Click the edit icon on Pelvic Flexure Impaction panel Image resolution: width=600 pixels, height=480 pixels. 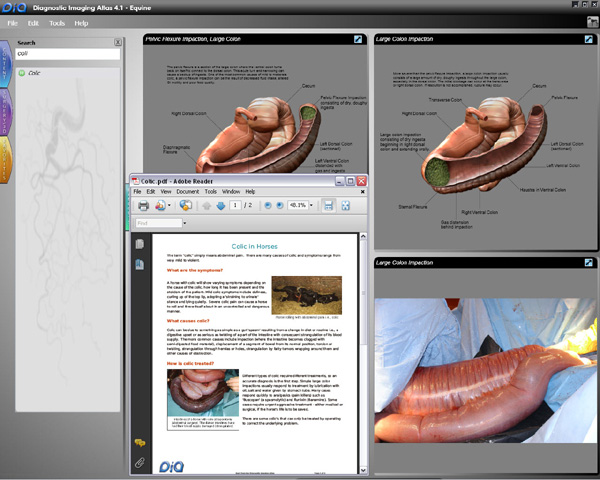pos(358,39)
